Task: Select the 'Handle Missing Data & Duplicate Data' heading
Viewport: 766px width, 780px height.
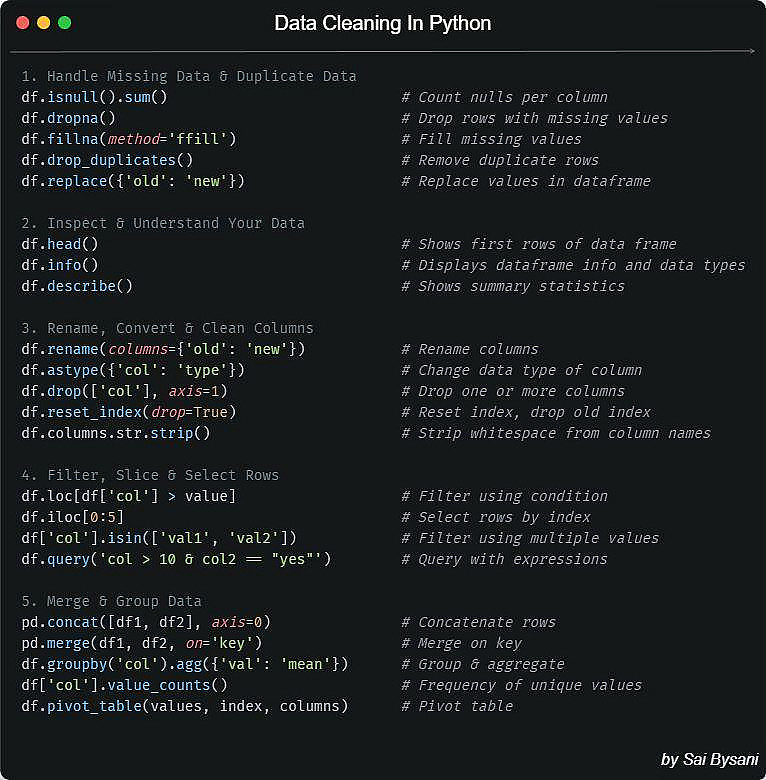Action: click(x=189, y=76)
